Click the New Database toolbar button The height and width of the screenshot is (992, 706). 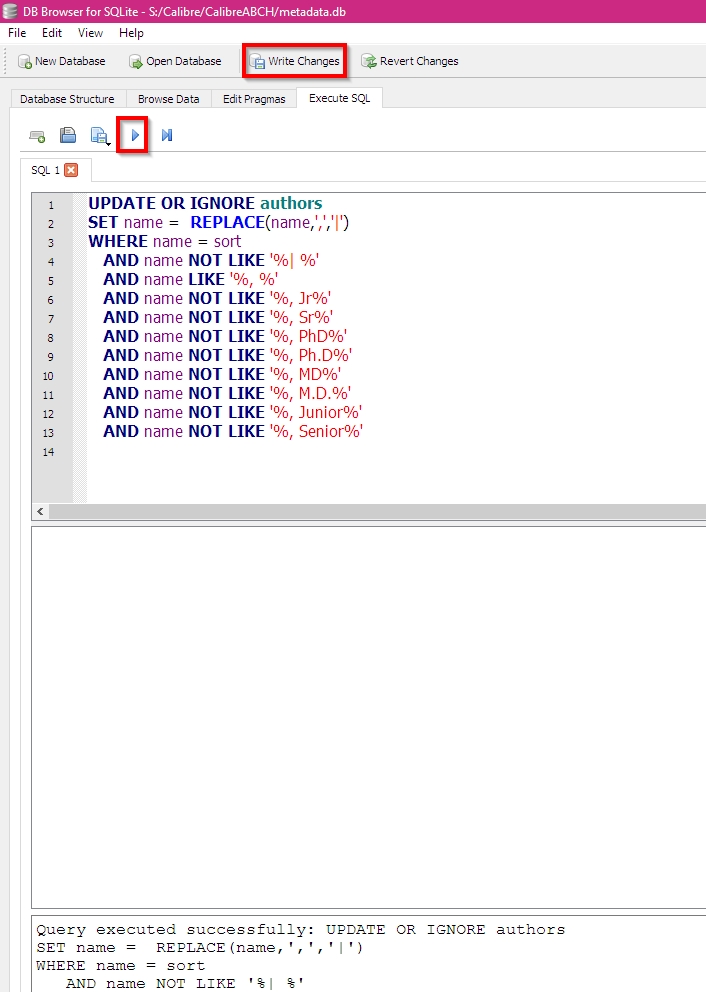[x=61, y=61]
